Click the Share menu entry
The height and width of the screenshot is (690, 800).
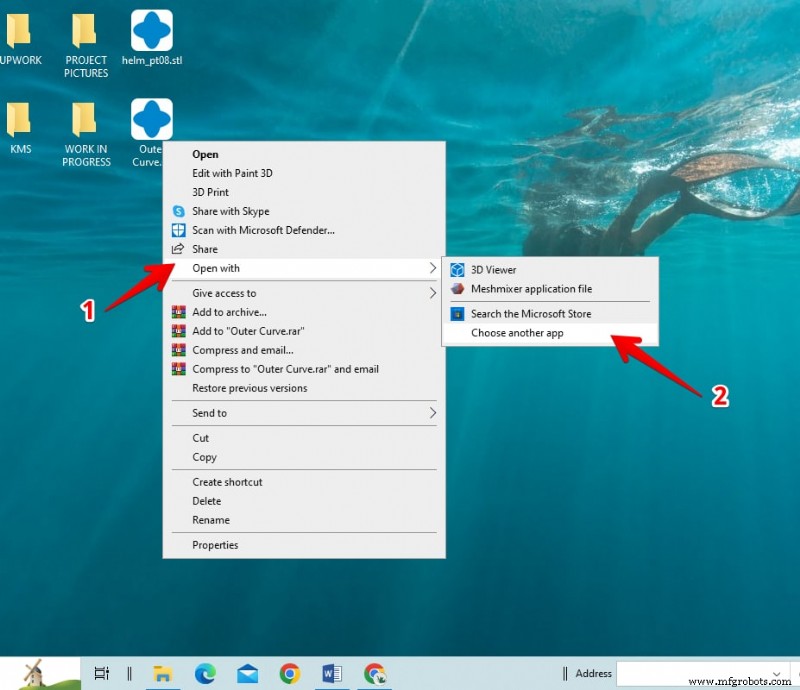(304, 249)
